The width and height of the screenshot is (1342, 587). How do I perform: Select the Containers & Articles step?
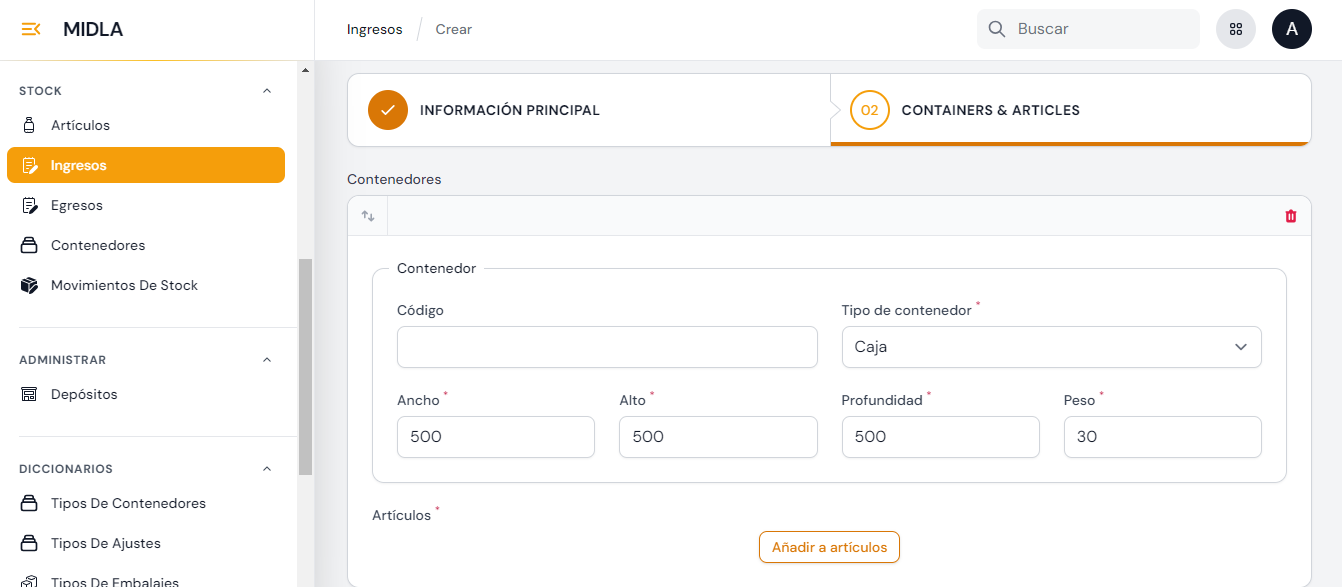pyautogui.click(x=990, y=110)
